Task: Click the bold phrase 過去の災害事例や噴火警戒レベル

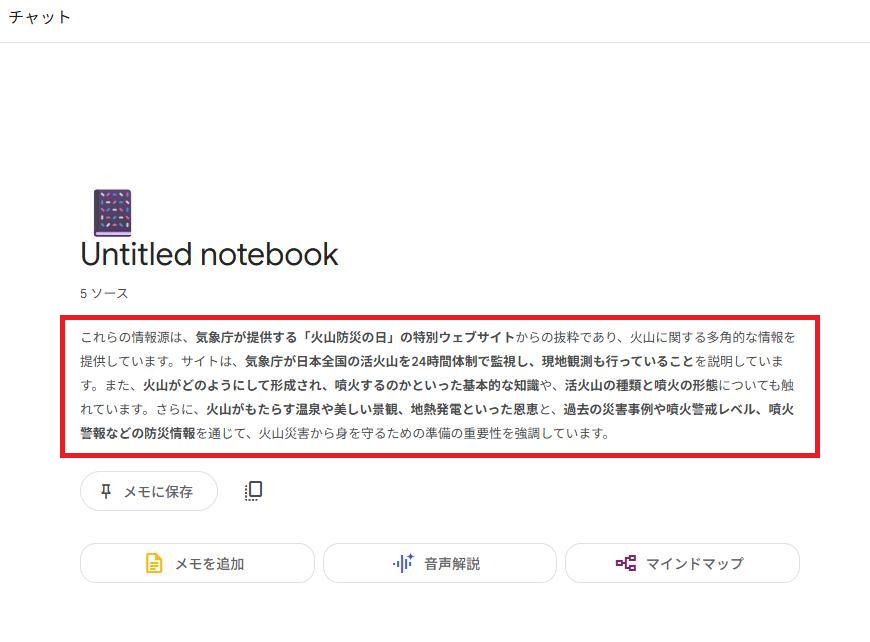Action: (x=659, y=410)
